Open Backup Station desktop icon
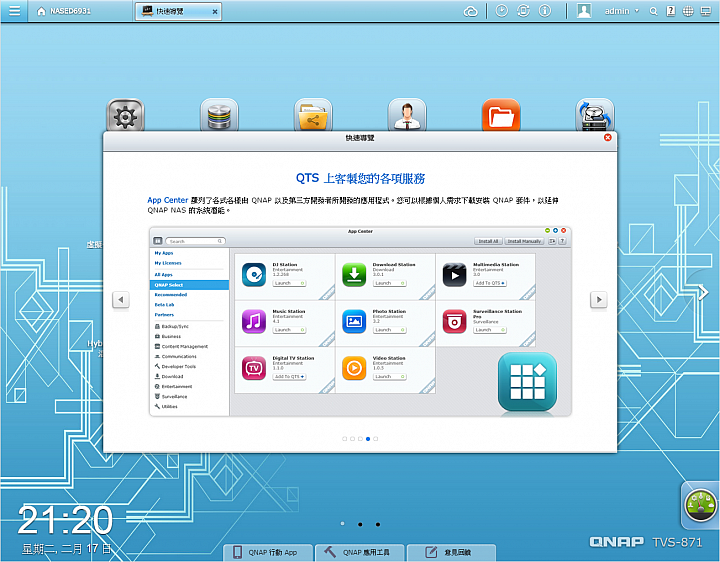Viewport: 720px width, 562px height. [595, 115]
